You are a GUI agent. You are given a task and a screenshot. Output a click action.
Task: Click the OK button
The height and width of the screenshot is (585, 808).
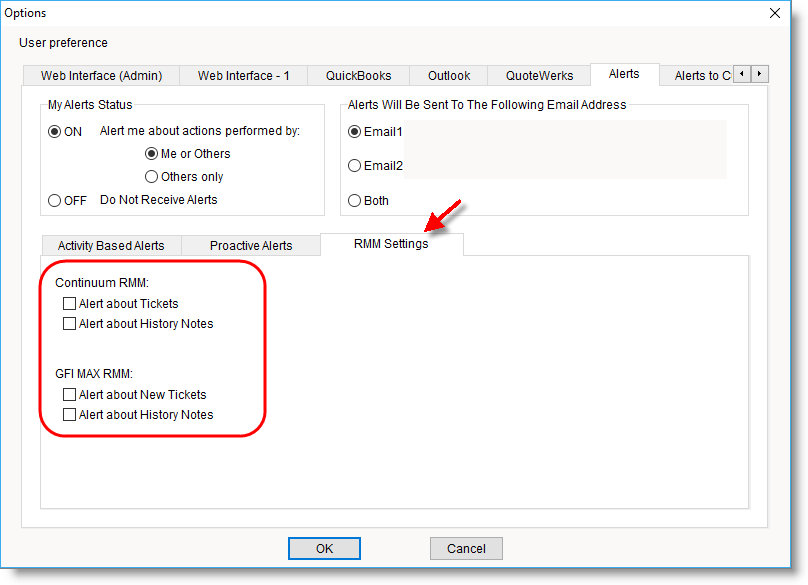[324, 549]
